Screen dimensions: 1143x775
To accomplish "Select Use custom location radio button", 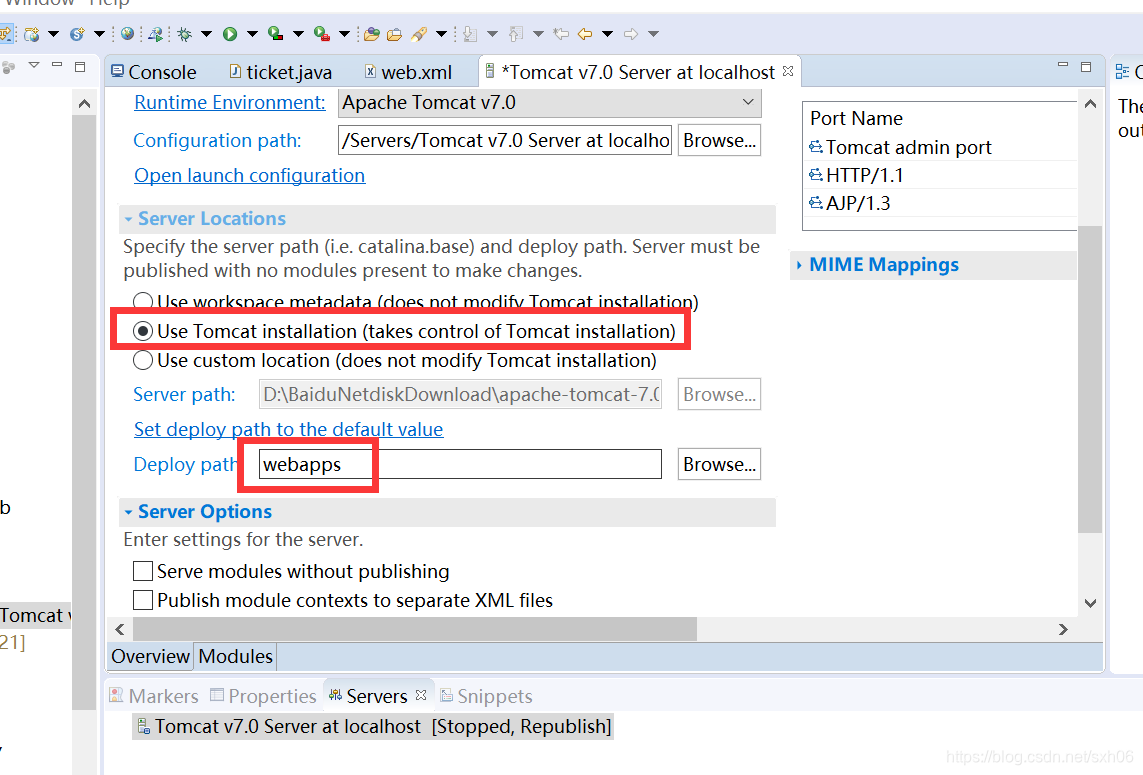I will (143, 360).
